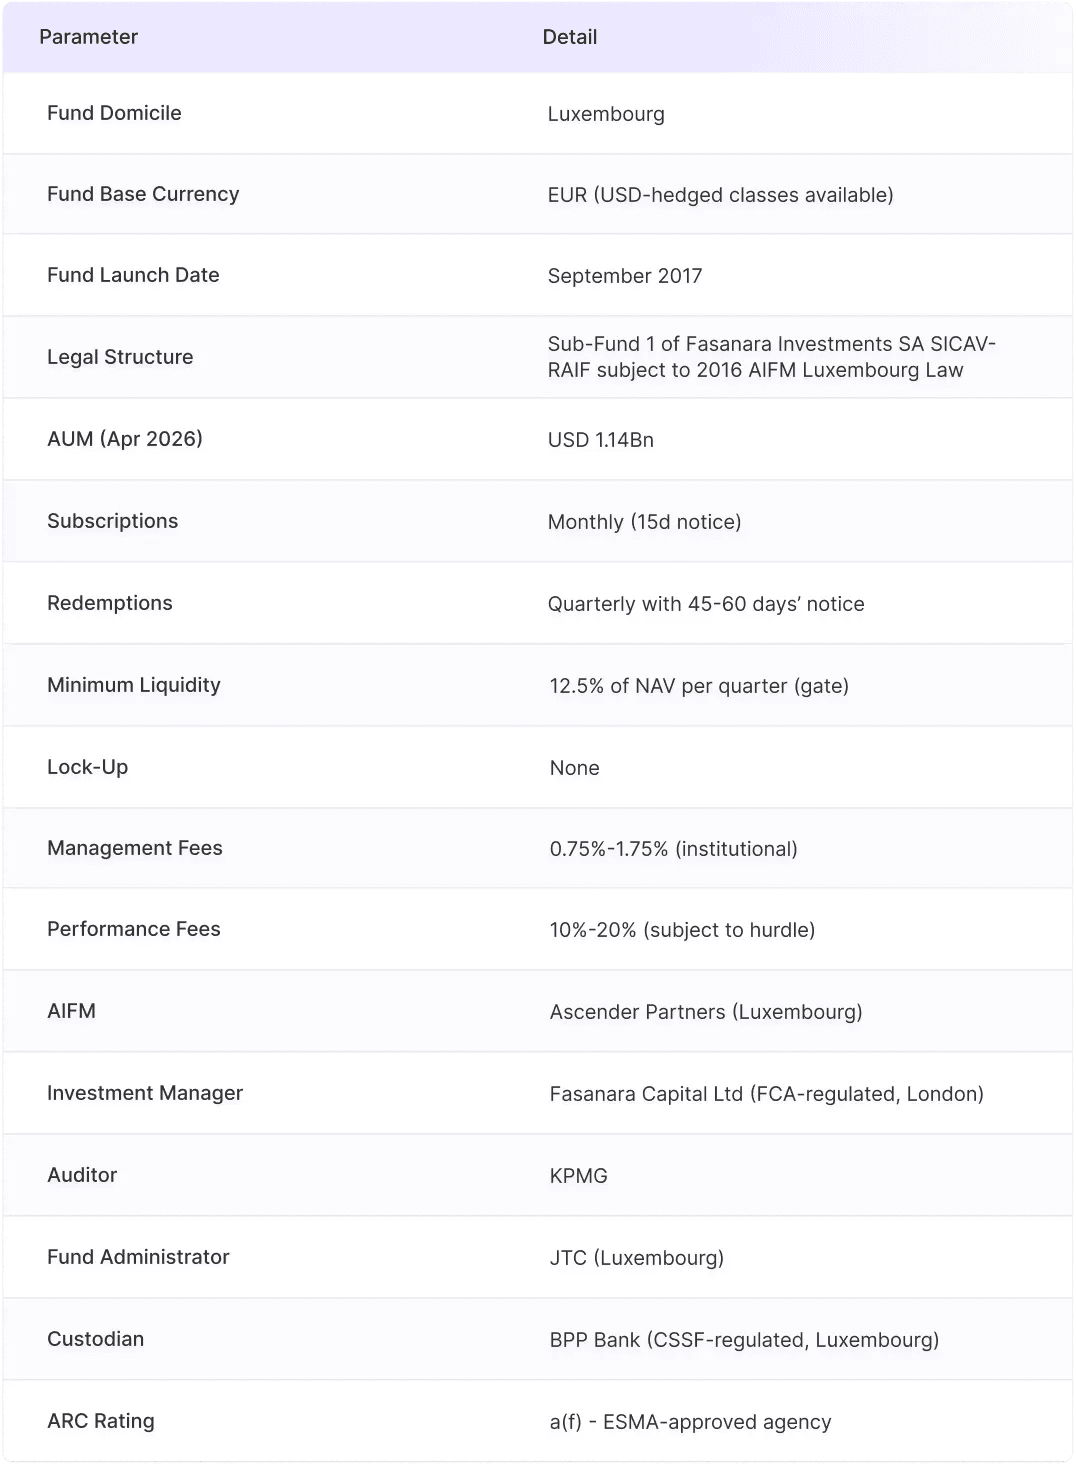Click the ARC Rating a(f) value

690,1422
